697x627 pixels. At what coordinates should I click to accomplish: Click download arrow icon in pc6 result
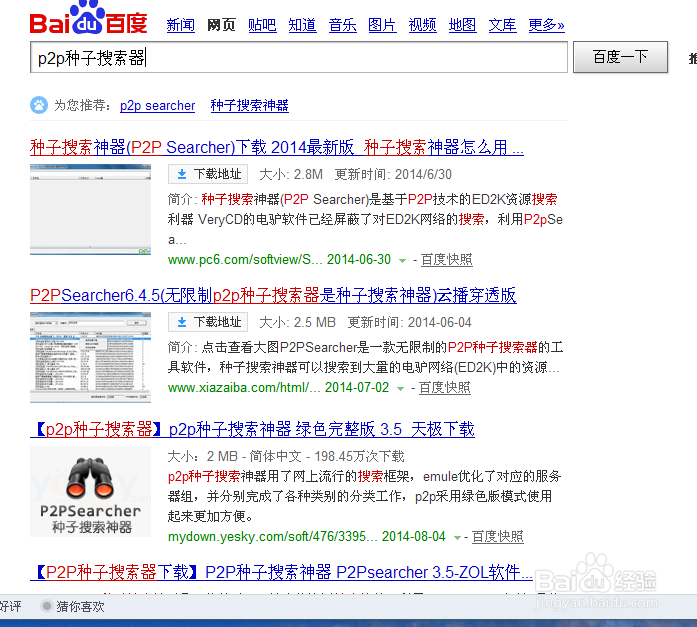(x=182, y=174)
